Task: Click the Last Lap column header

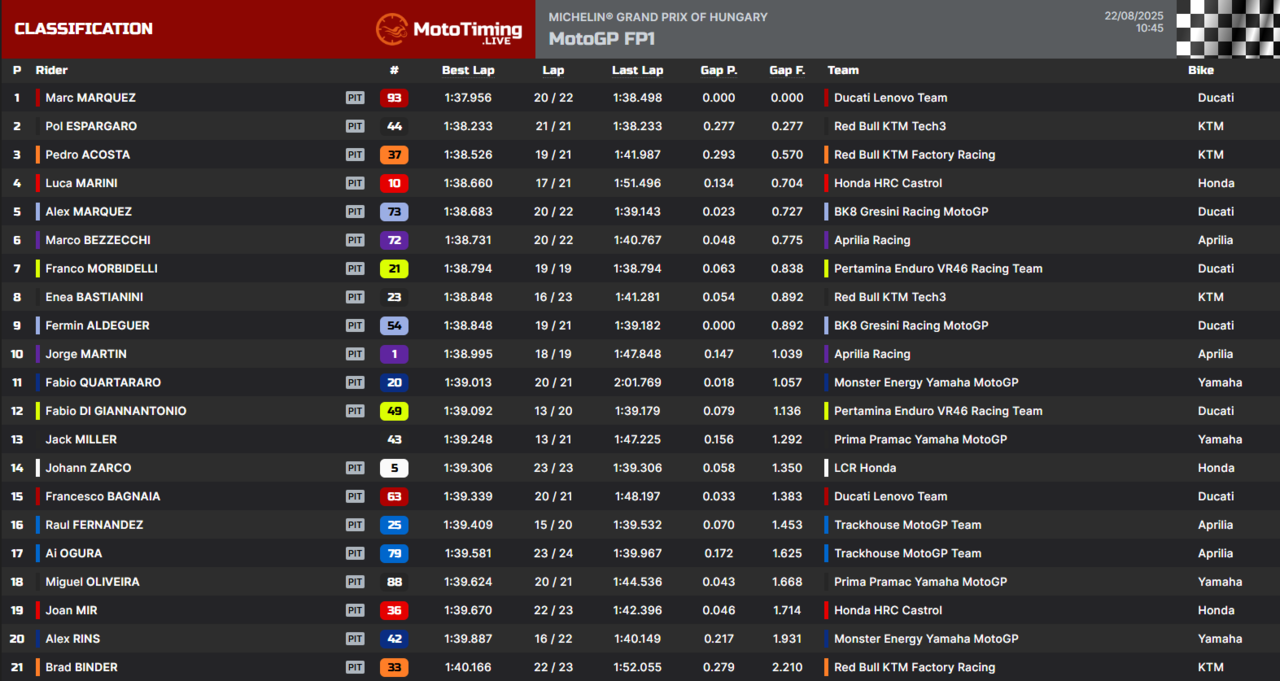Action: coord(638,70)
